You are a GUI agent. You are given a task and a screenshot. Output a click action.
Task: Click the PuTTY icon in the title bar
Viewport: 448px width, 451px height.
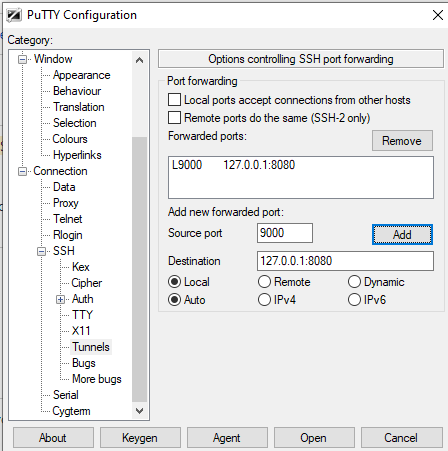pyautogui.click(x=14, y=15)
